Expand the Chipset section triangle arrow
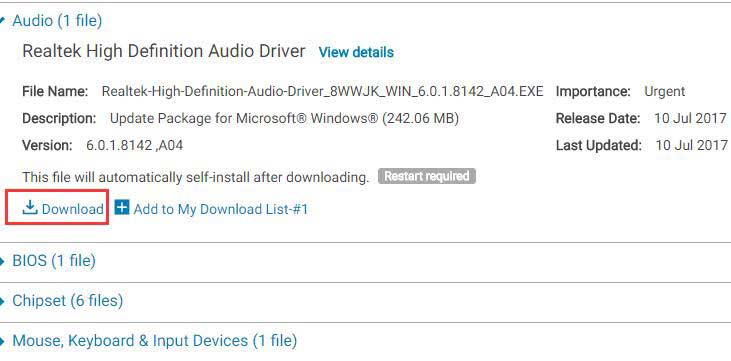The width and height of the screenshot is (731, 361). (x=2, y=301)
